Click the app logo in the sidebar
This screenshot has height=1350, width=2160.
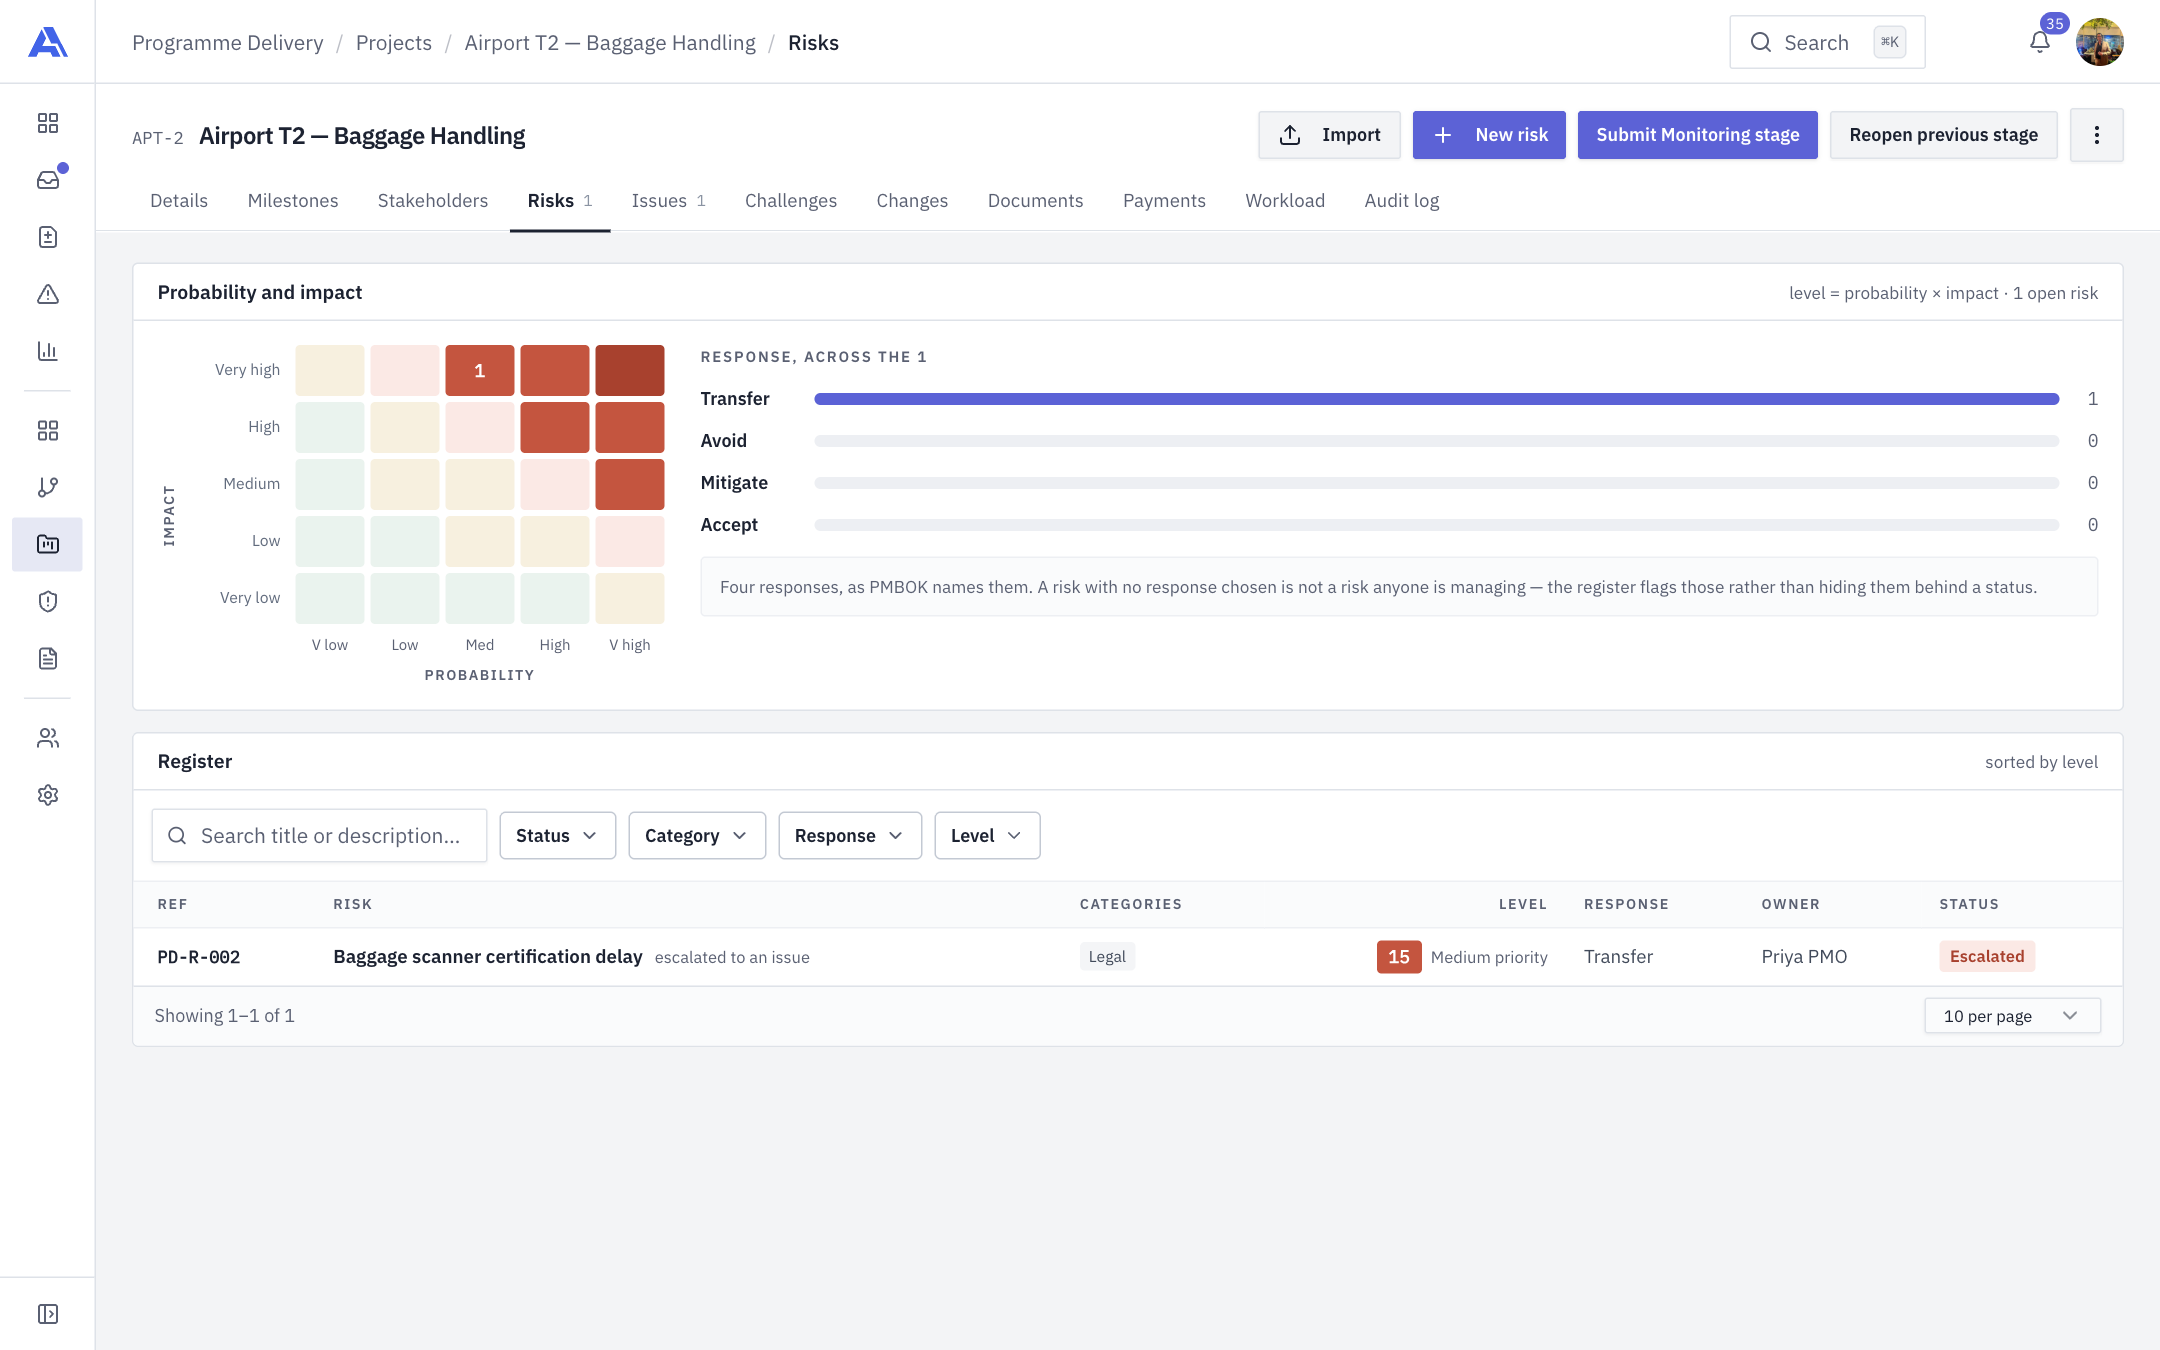[47, 42]
